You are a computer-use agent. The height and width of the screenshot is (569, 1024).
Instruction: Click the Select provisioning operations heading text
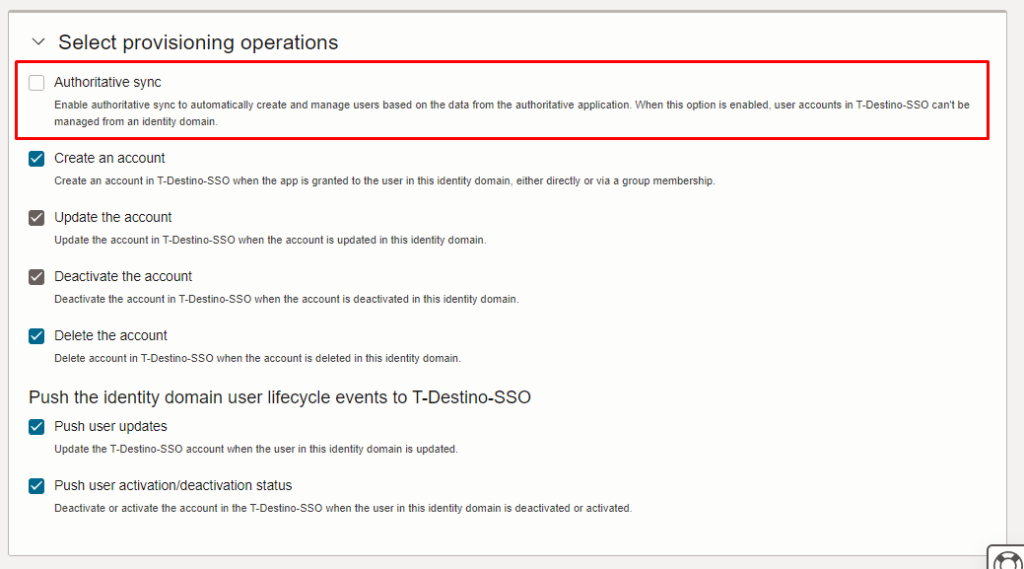[198, 42]
